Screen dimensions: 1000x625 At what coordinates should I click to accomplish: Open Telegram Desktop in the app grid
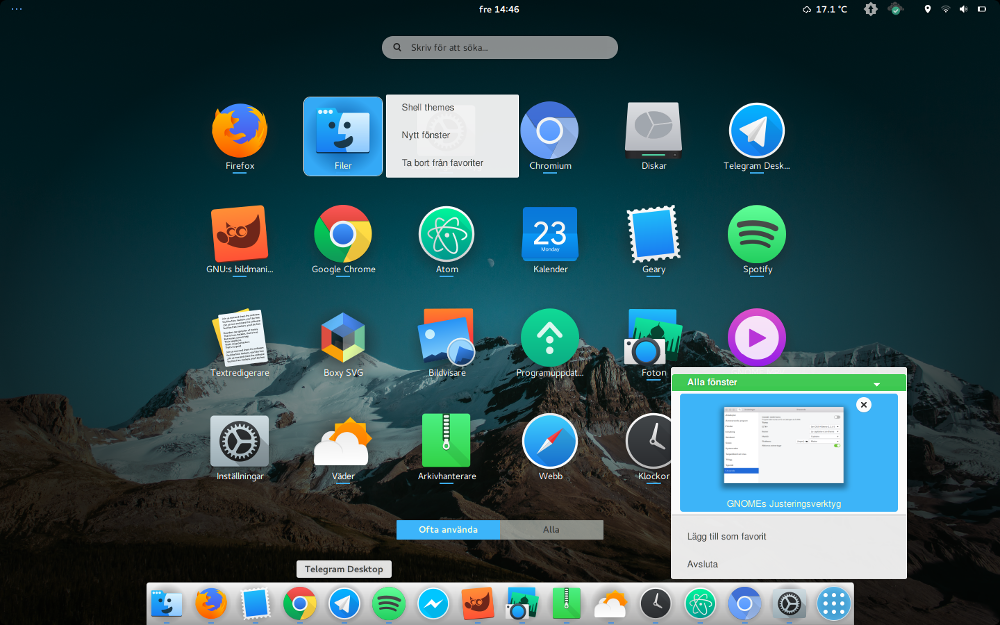(757, 137)
